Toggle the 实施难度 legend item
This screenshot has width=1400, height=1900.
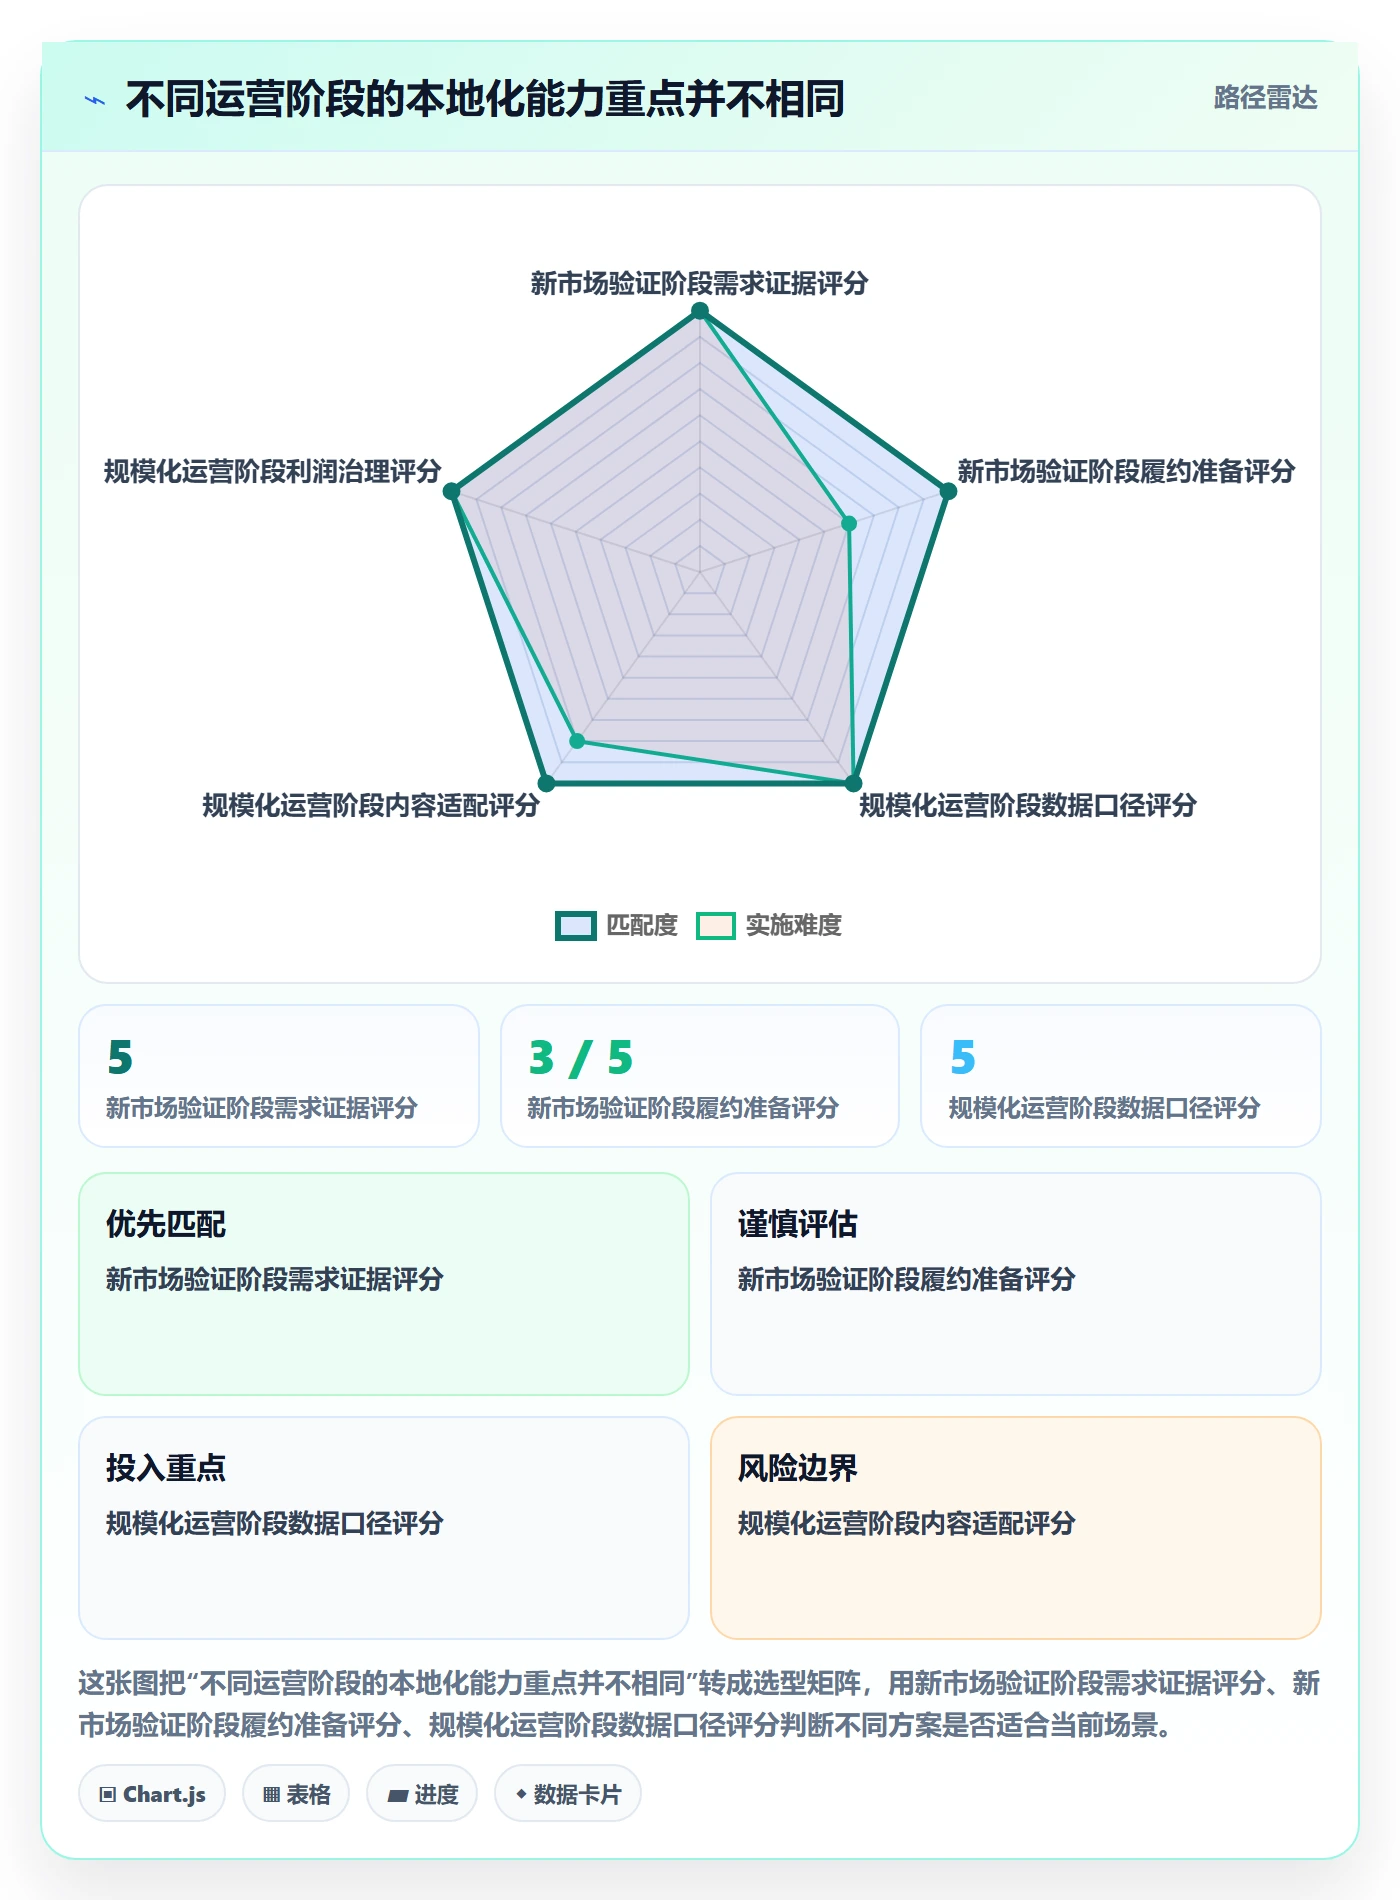point(769,926)
